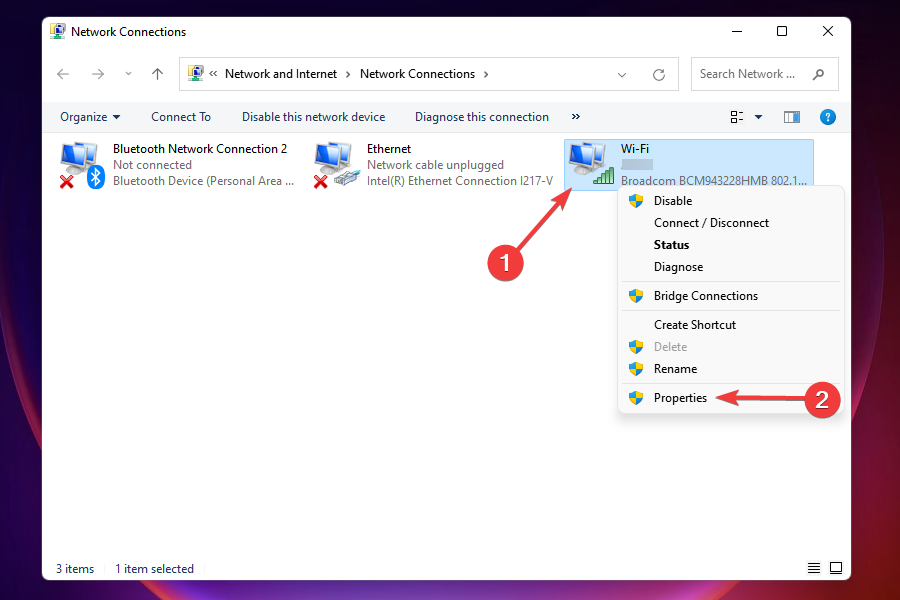Minimize the Network Connections window
Screen dimensions: 900x600
(737, 32)
